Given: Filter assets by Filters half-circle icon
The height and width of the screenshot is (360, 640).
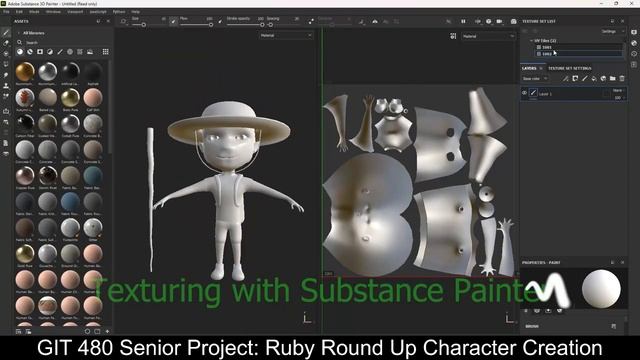Looking at the screenshot, I should point(50,52).
